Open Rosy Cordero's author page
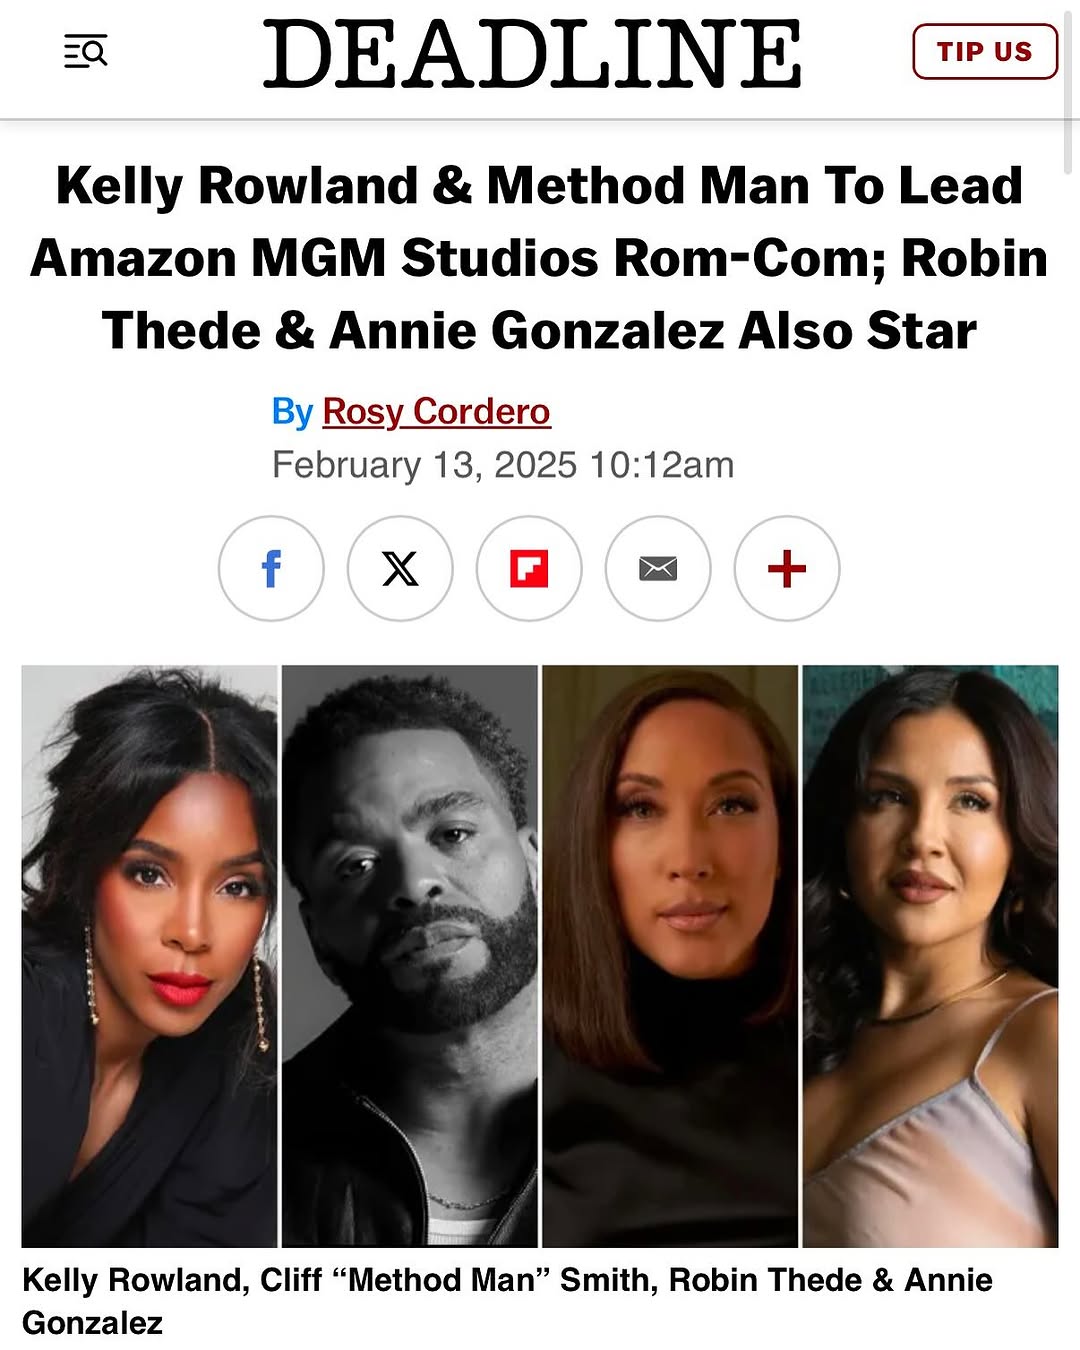Image resolution: width=1080 pixels, height=1350 pixels. pos(436,411)
